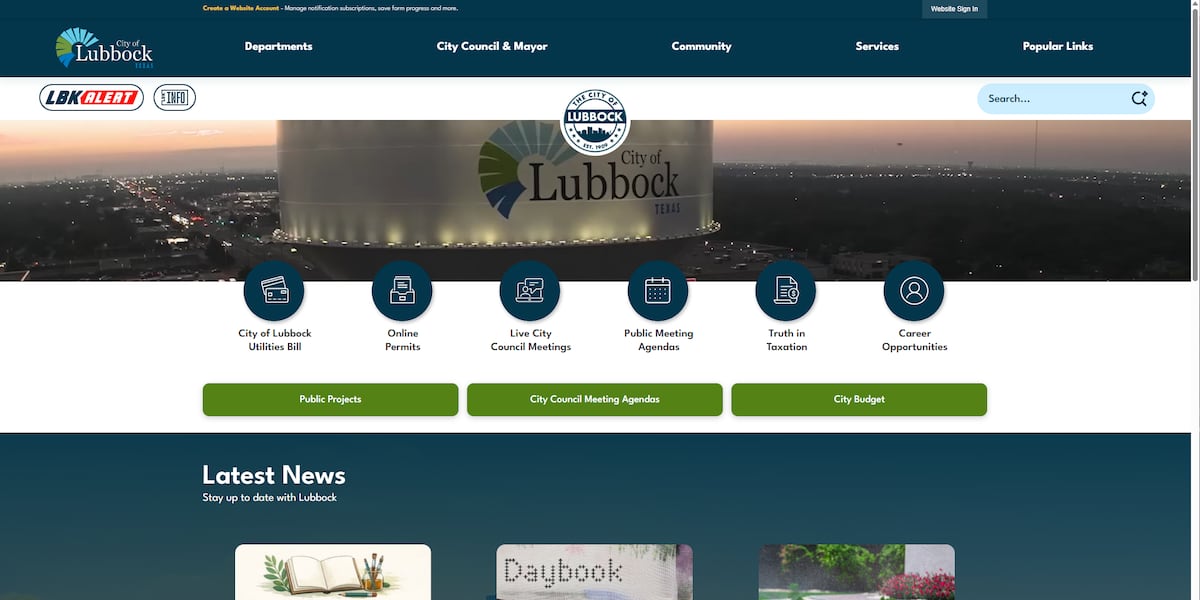Click the Truth in Taxation text label
This screenshot has width=1200, height=600.
coord(787,340)
